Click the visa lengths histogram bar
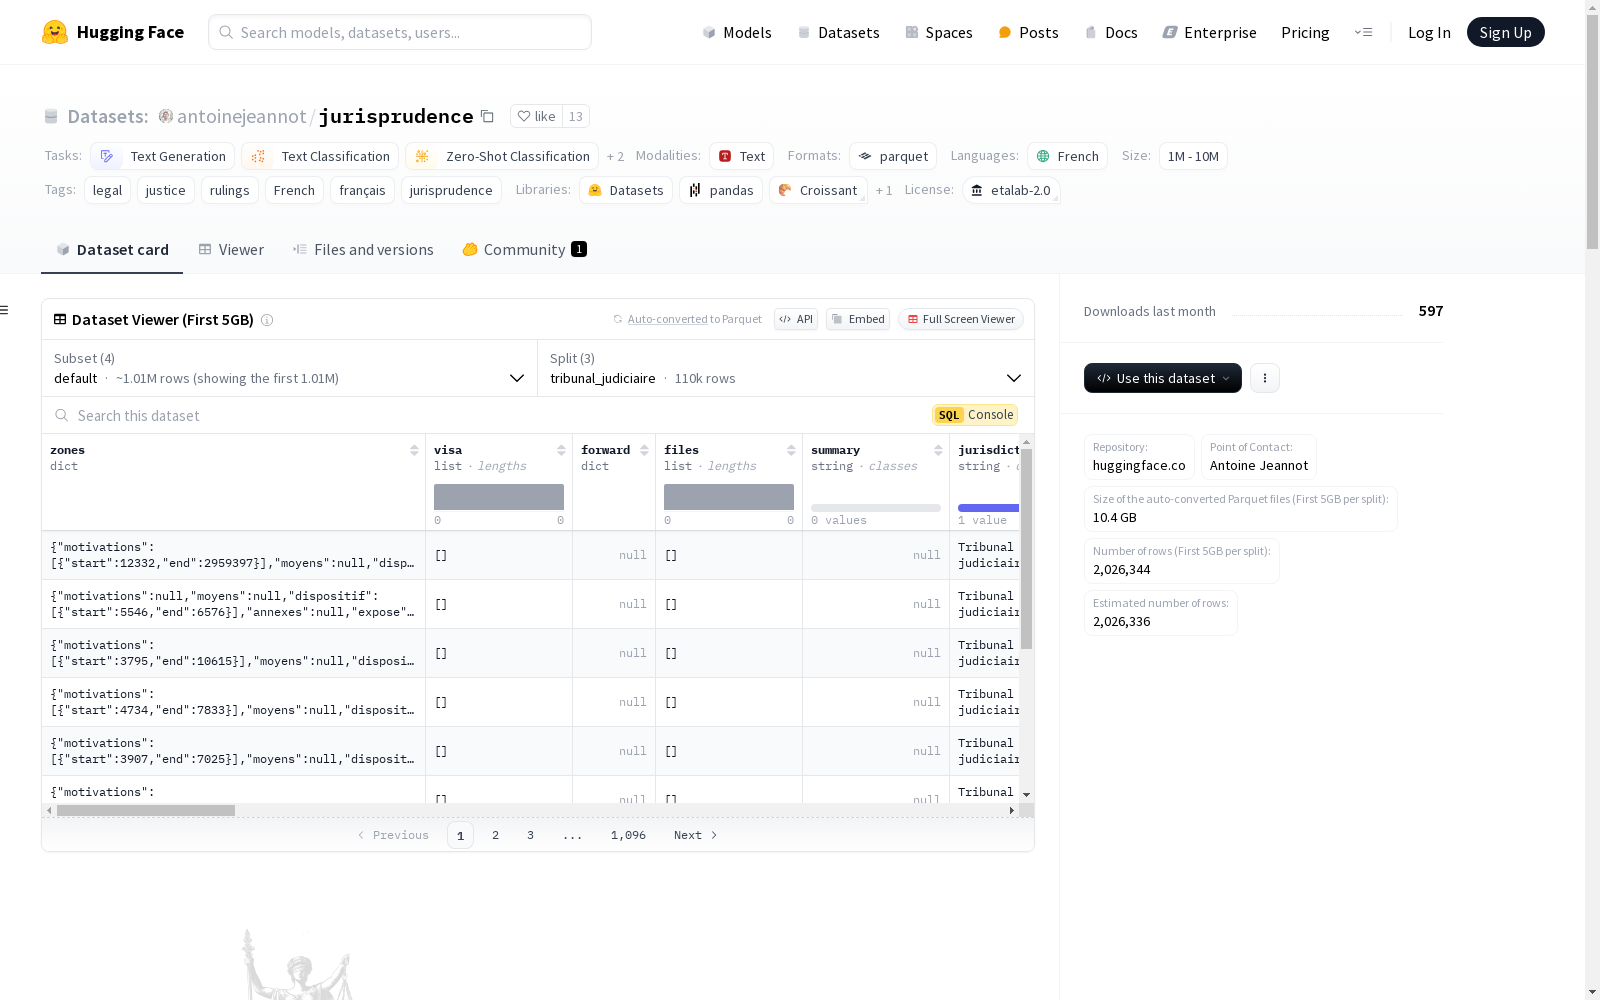The width and height of the screenshot is (1600, 1000). coord(499,497)
